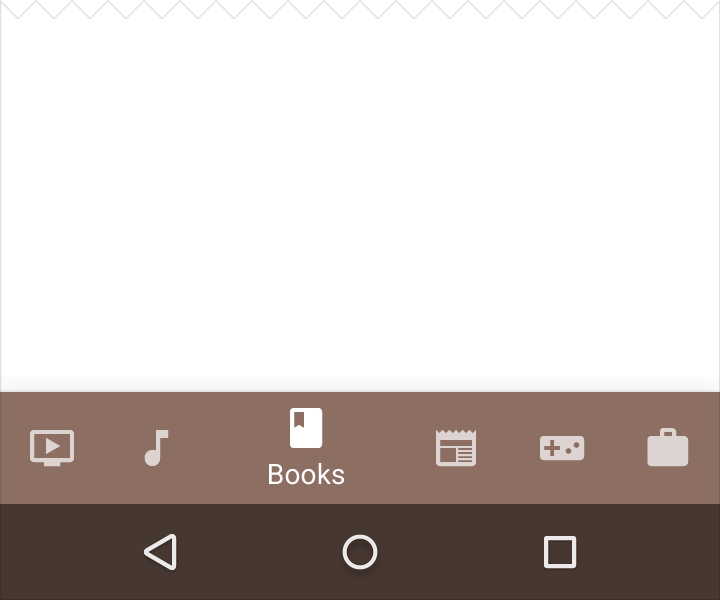Open Recents with the square button
Viewport: 720px width, 600px height.
[x=560, y=552]
